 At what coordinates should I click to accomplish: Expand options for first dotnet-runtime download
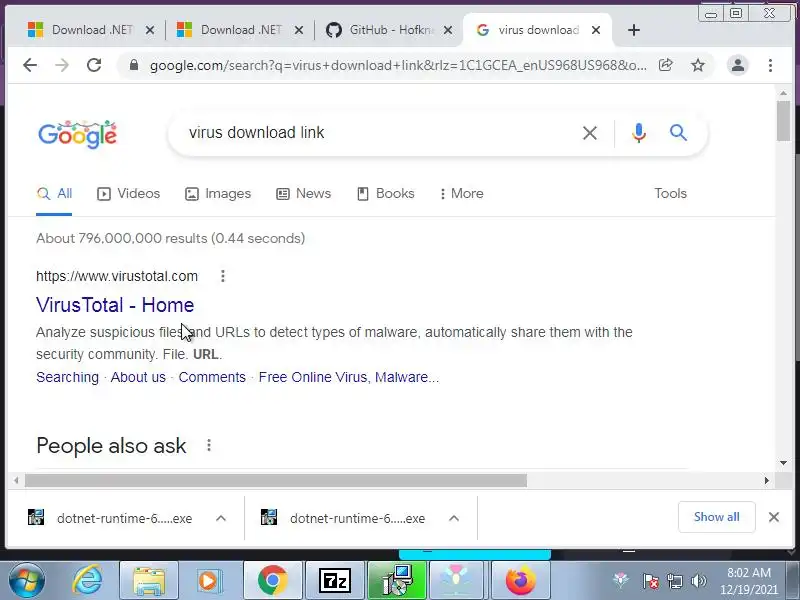click(221, 518)
